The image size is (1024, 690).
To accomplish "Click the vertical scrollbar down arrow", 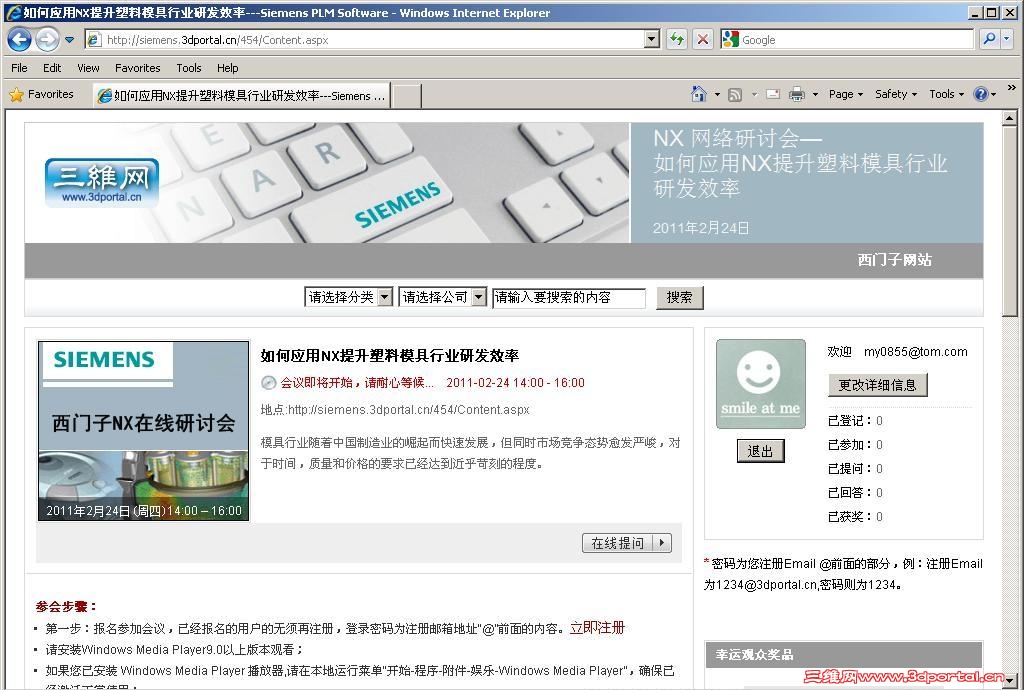I will [1010, 680].
